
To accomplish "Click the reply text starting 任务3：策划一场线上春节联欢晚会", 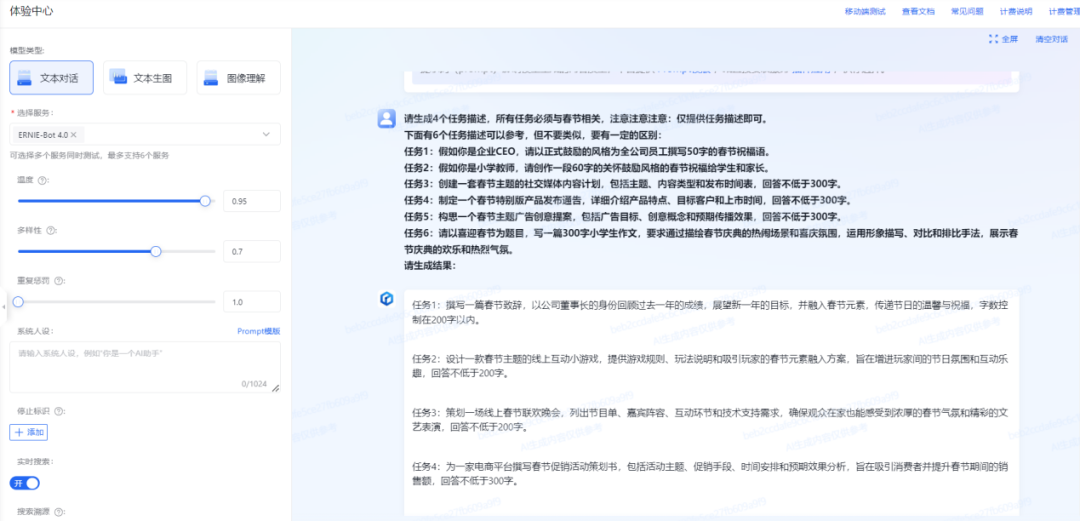I will click(x=710, y=420).
